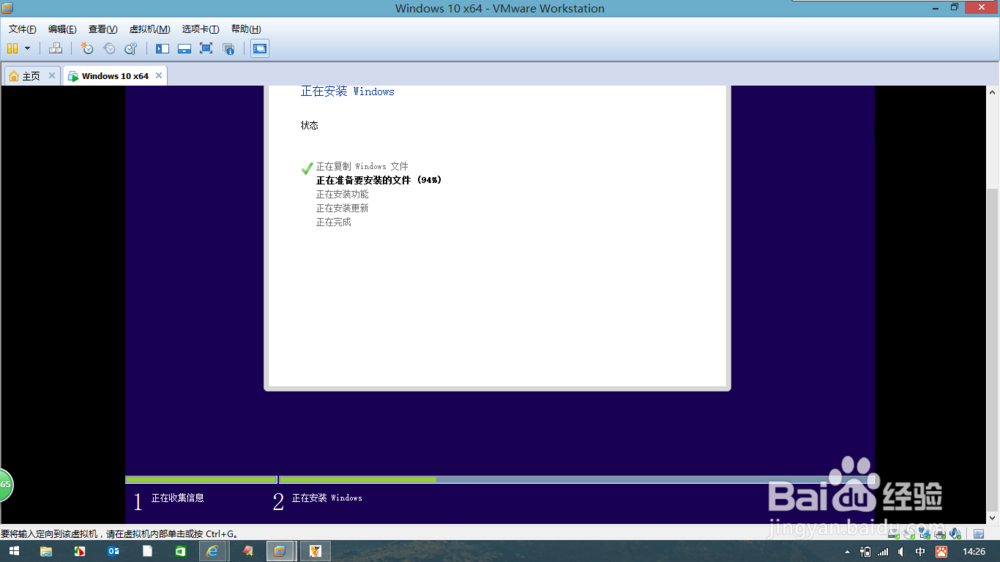This screenshot has height=562, width=1000.
Task: Click the 中 input method indicator
Action: (x=920, y=552)
